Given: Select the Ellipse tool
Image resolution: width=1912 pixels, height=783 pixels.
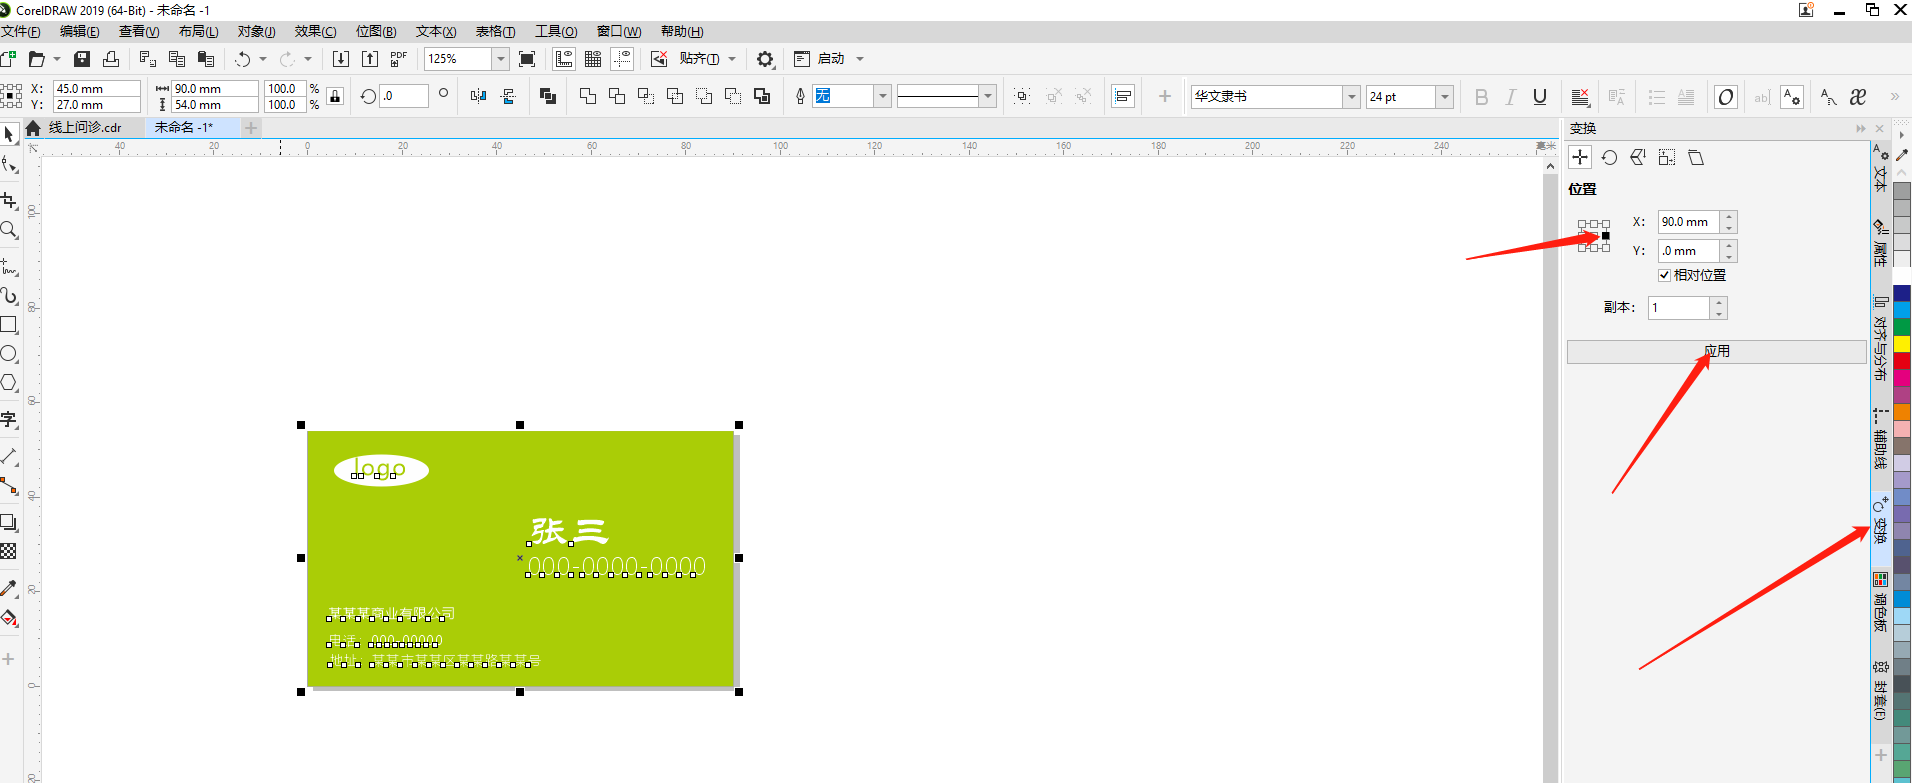Looking at the screenshot, I should pos(9,354).
